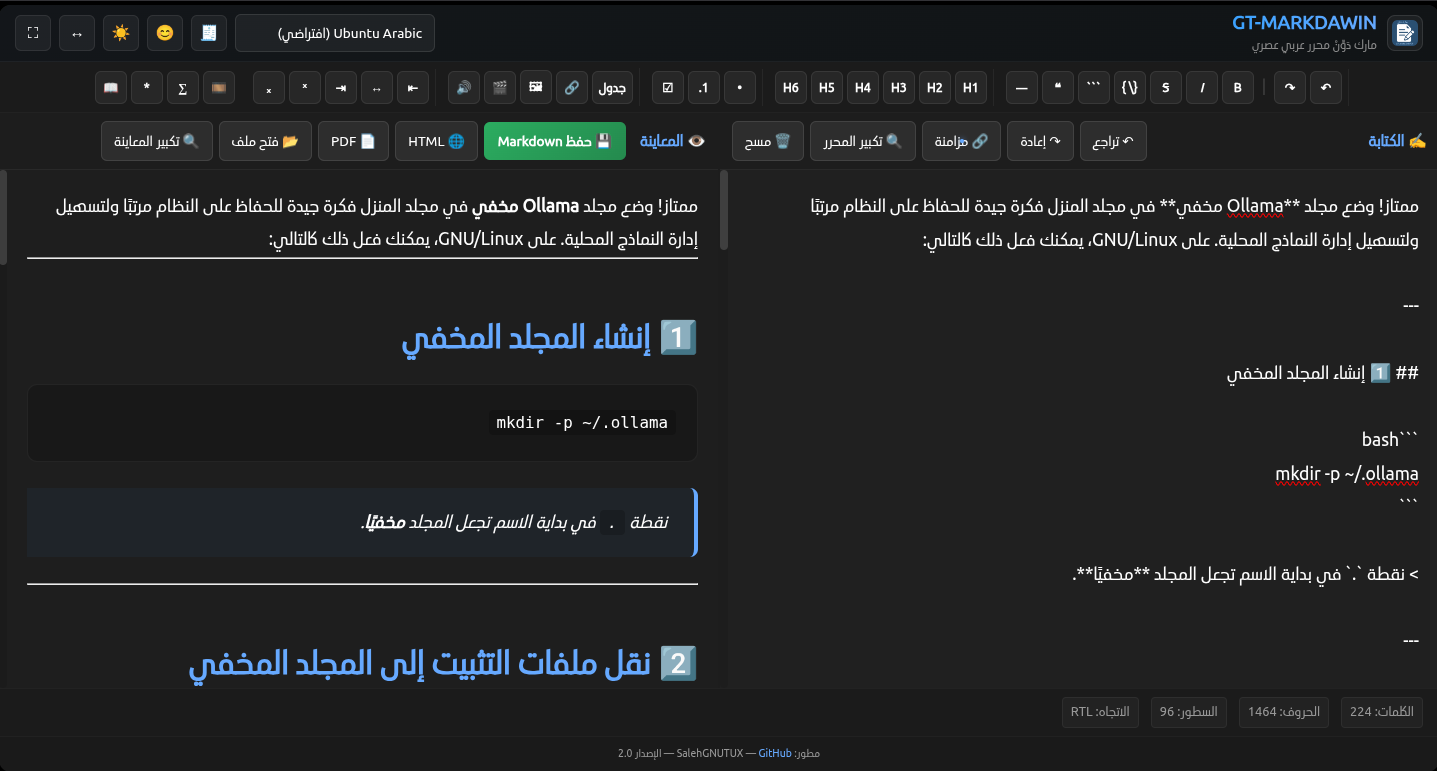Insert audio with the speaker icon
1437x771 pixels.
(464, 88)
